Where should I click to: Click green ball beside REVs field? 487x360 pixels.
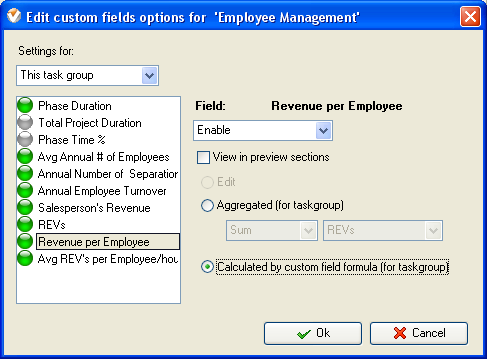coord(25,224)
